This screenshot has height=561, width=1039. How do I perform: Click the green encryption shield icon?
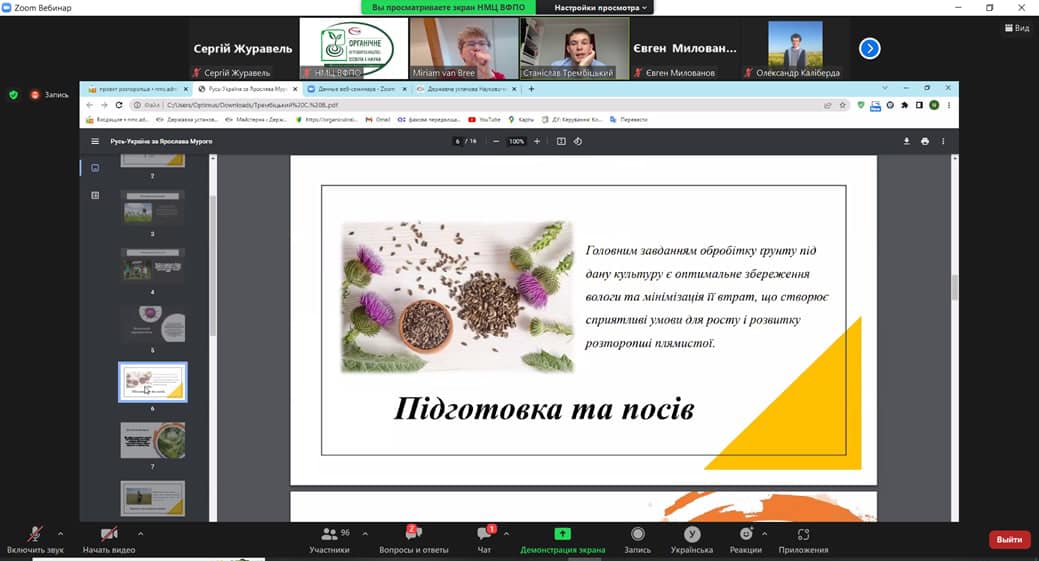13,95
